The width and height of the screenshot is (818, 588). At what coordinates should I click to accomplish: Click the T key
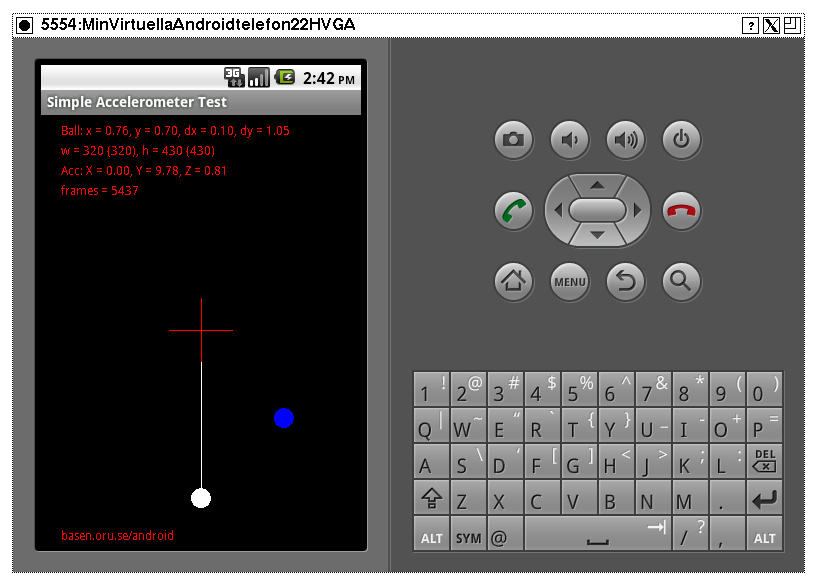579,425
